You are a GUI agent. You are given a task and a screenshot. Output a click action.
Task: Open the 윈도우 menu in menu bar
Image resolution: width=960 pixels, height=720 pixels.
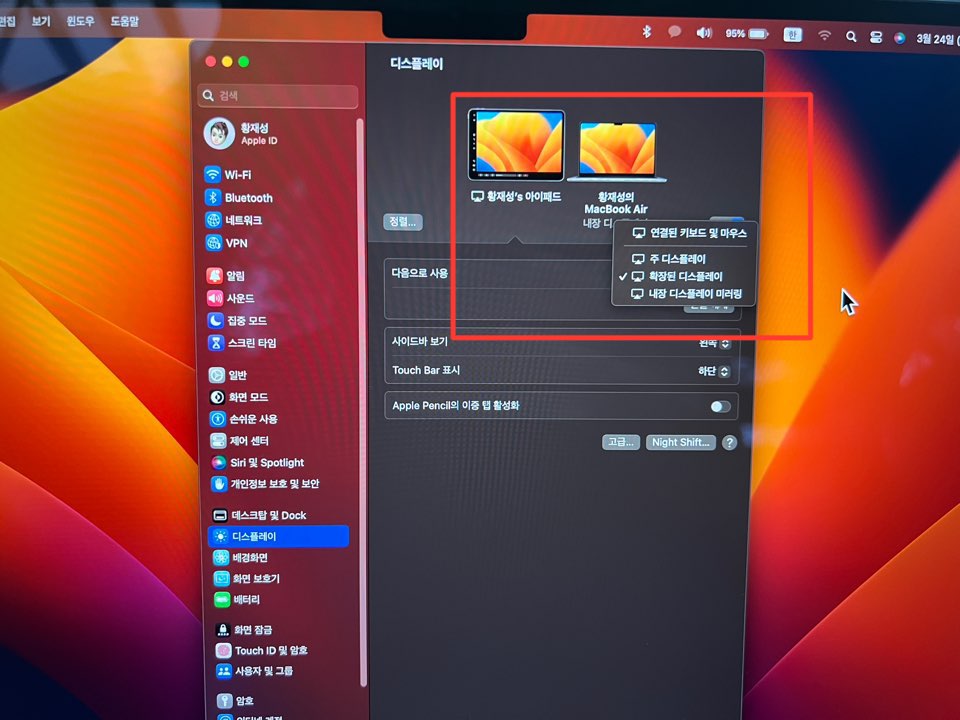coord(80,21)
